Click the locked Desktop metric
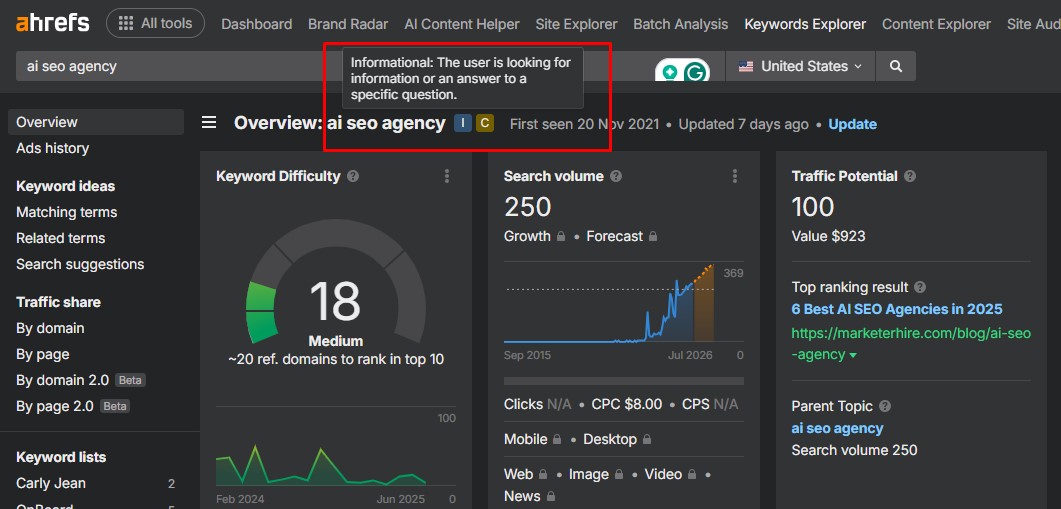The image size is (1061, 509). coord(617,439)
